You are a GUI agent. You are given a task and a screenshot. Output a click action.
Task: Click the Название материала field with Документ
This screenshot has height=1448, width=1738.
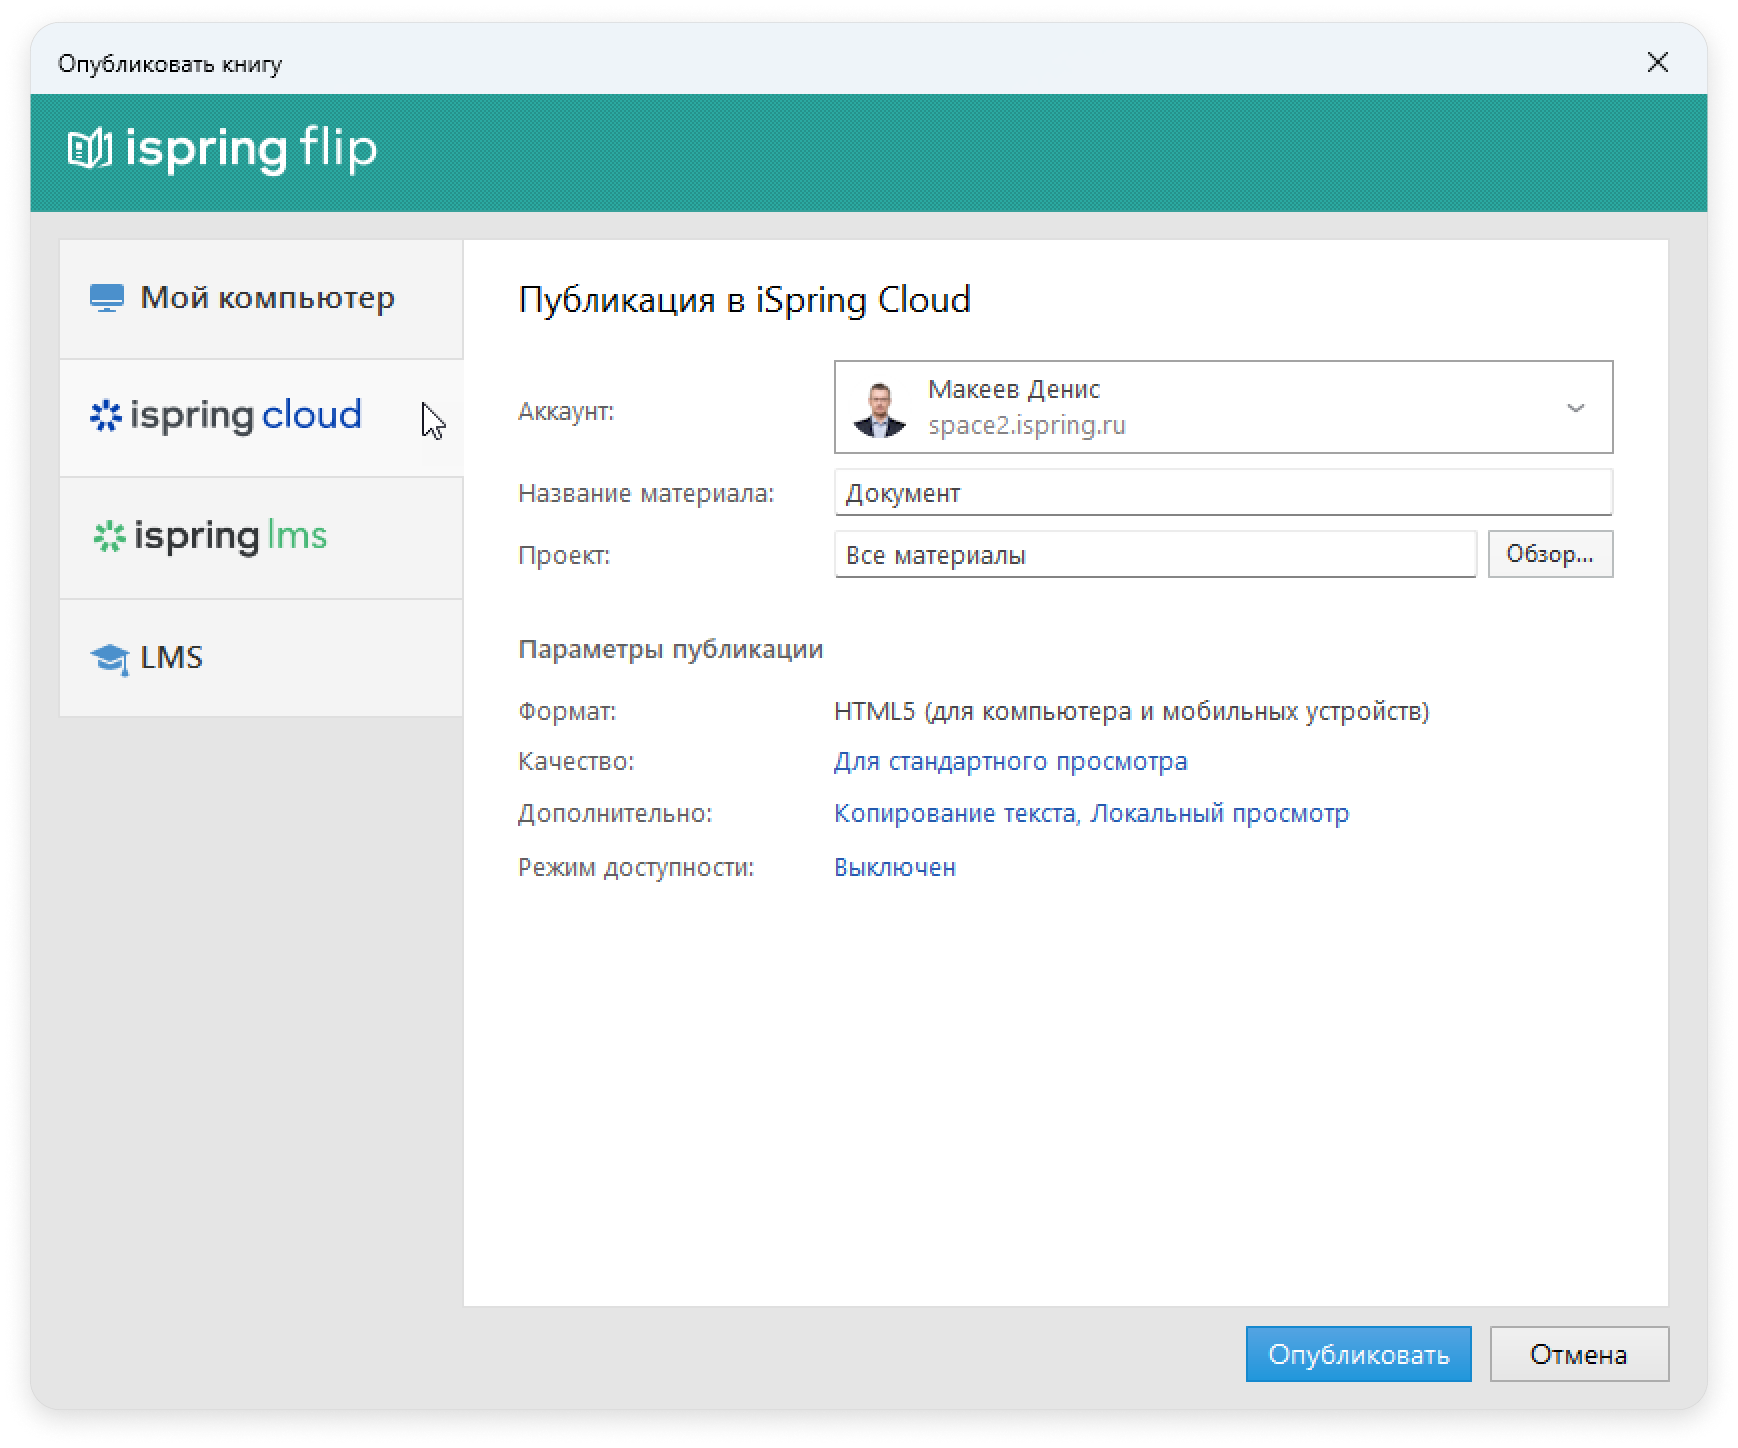[1223, 493]
